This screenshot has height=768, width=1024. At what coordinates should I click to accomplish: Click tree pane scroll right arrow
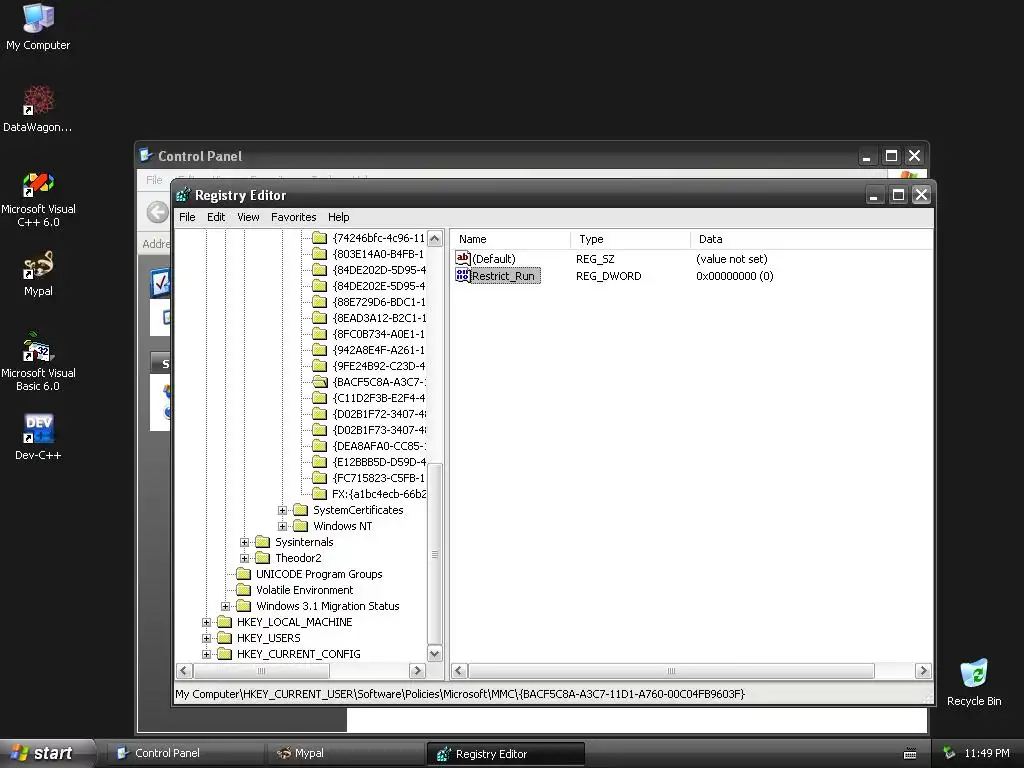click(x=417, y=671)
